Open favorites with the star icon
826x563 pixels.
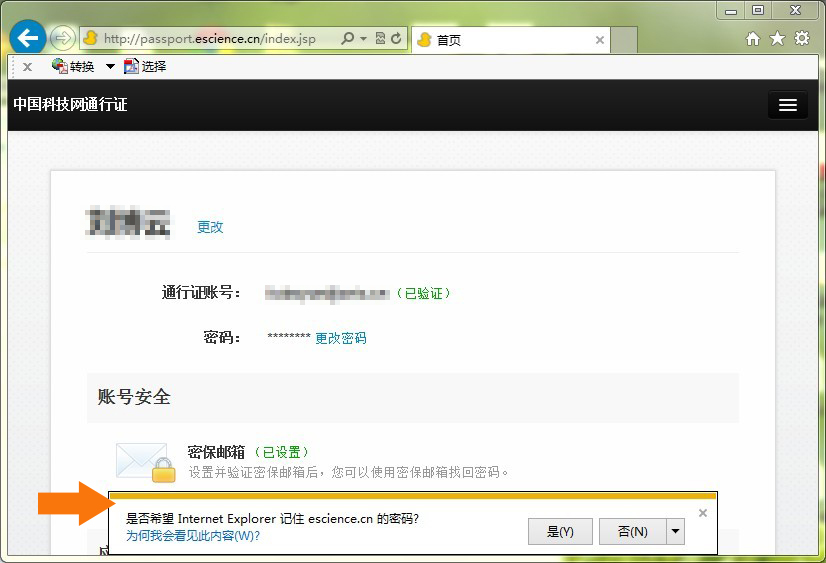(x=777, y=39)
